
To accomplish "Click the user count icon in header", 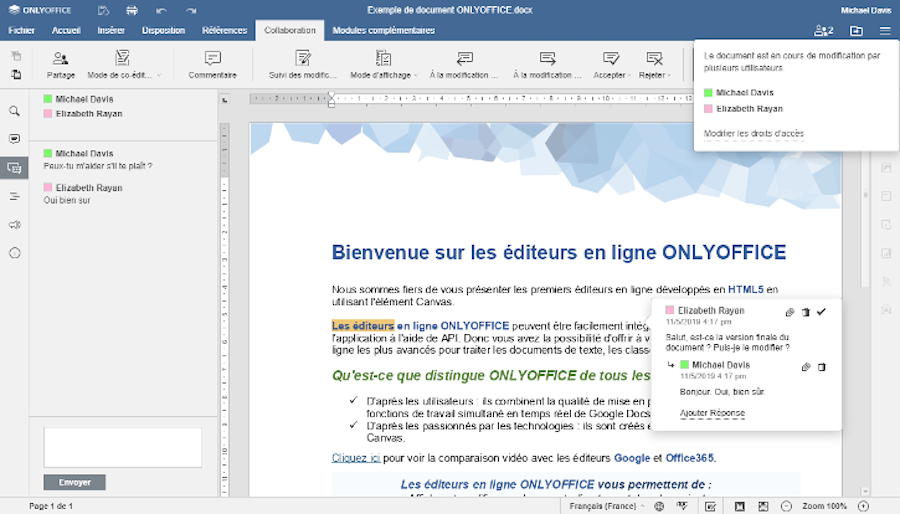I will (824, 30).
